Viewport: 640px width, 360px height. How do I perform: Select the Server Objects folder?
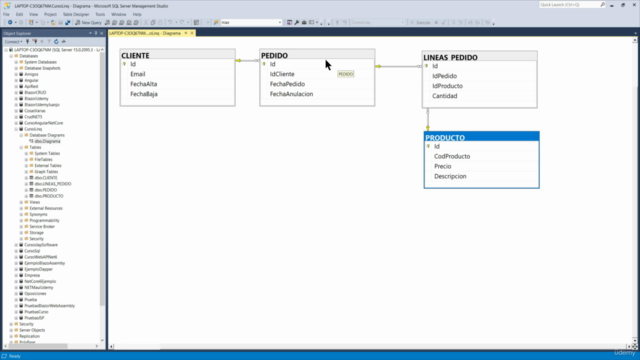click(x=32, y=330)
